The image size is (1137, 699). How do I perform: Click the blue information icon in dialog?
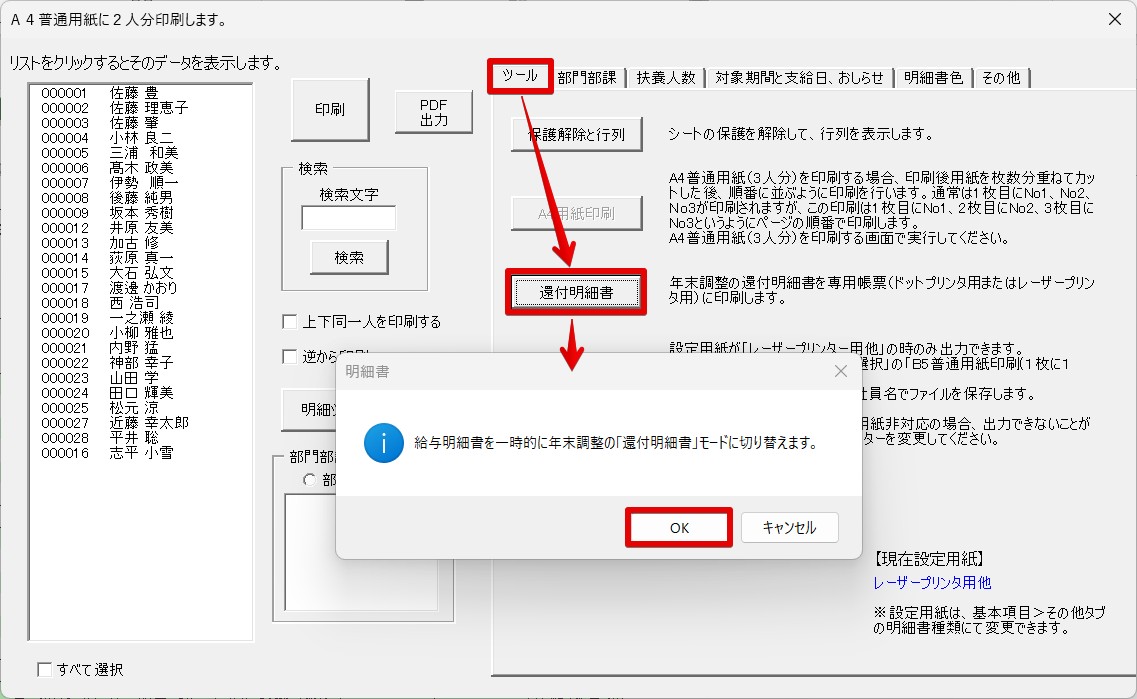pos(384,442)
